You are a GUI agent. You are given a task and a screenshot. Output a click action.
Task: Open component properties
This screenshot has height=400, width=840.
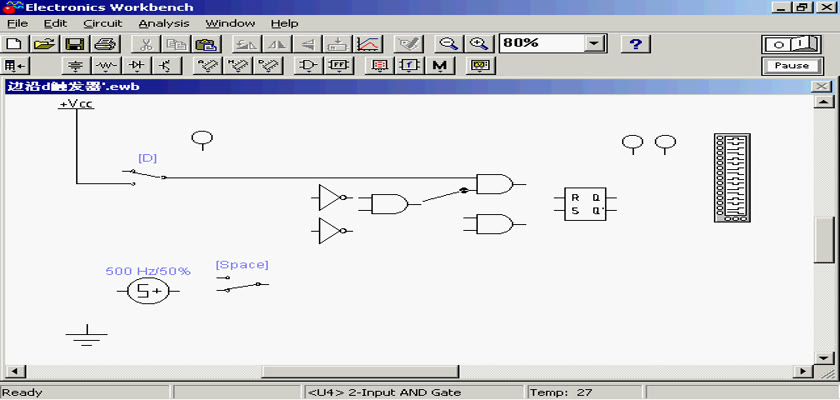pyautogui.click(x=407, y=43)
